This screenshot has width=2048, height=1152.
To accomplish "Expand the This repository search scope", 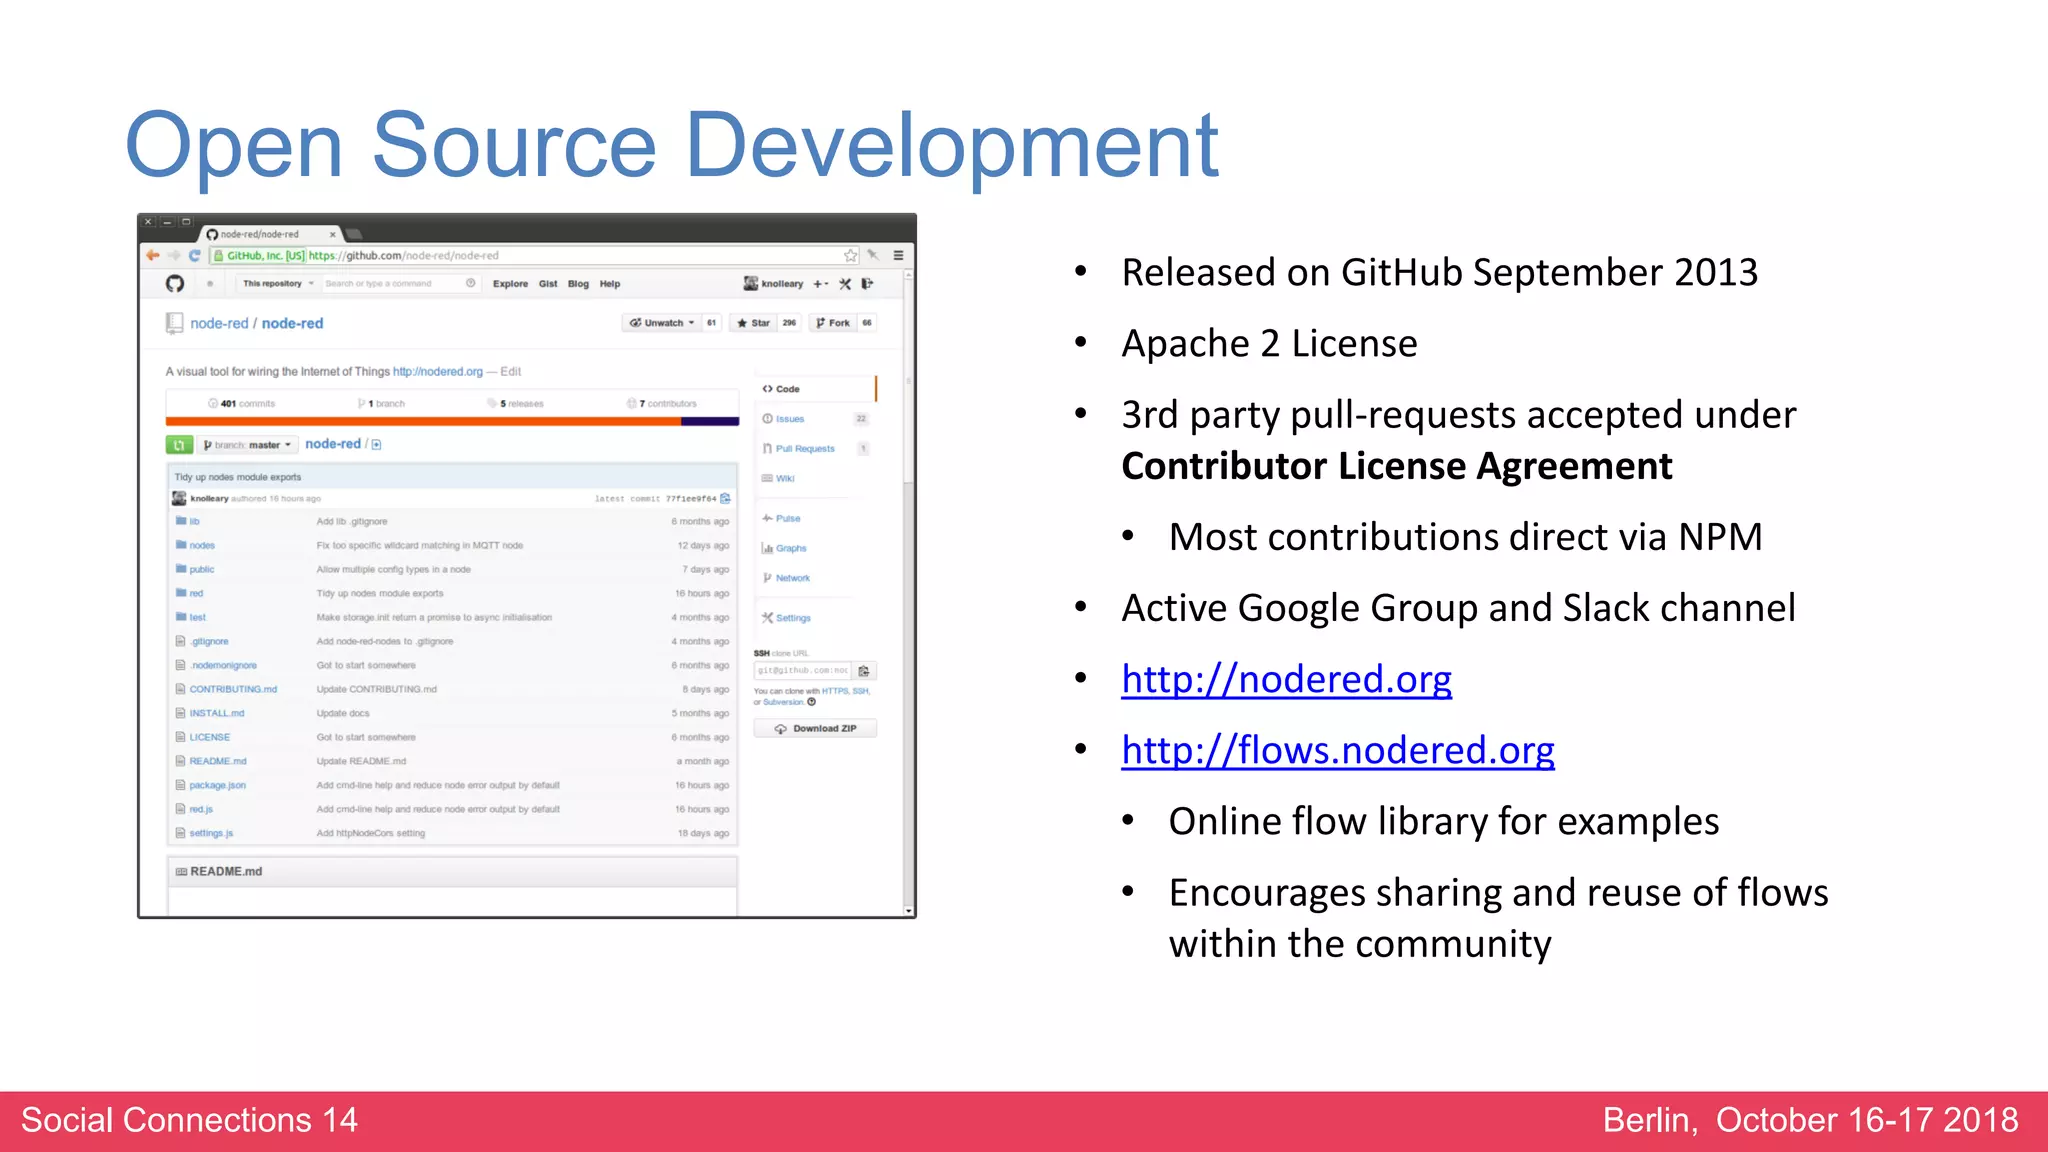I will click(x=278, y=284).
